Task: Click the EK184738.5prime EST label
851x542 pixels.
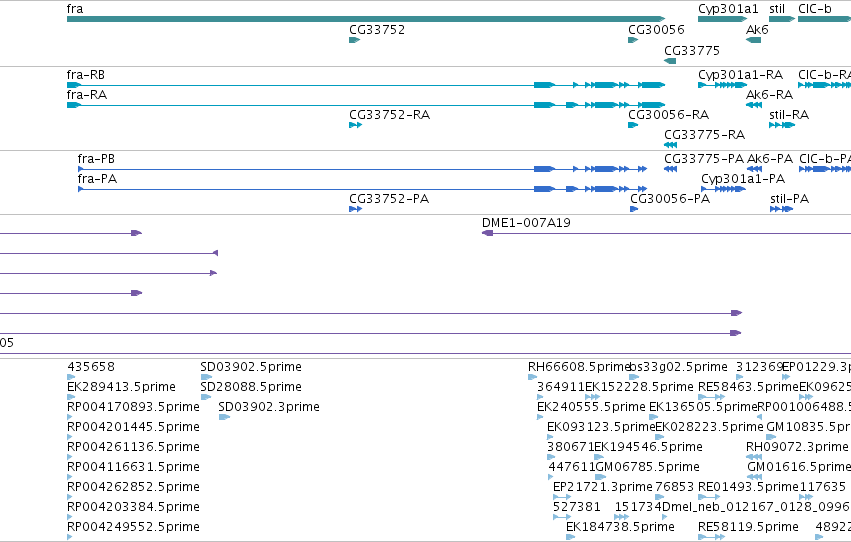Action: pyautogui.click(x=620, y=527)
